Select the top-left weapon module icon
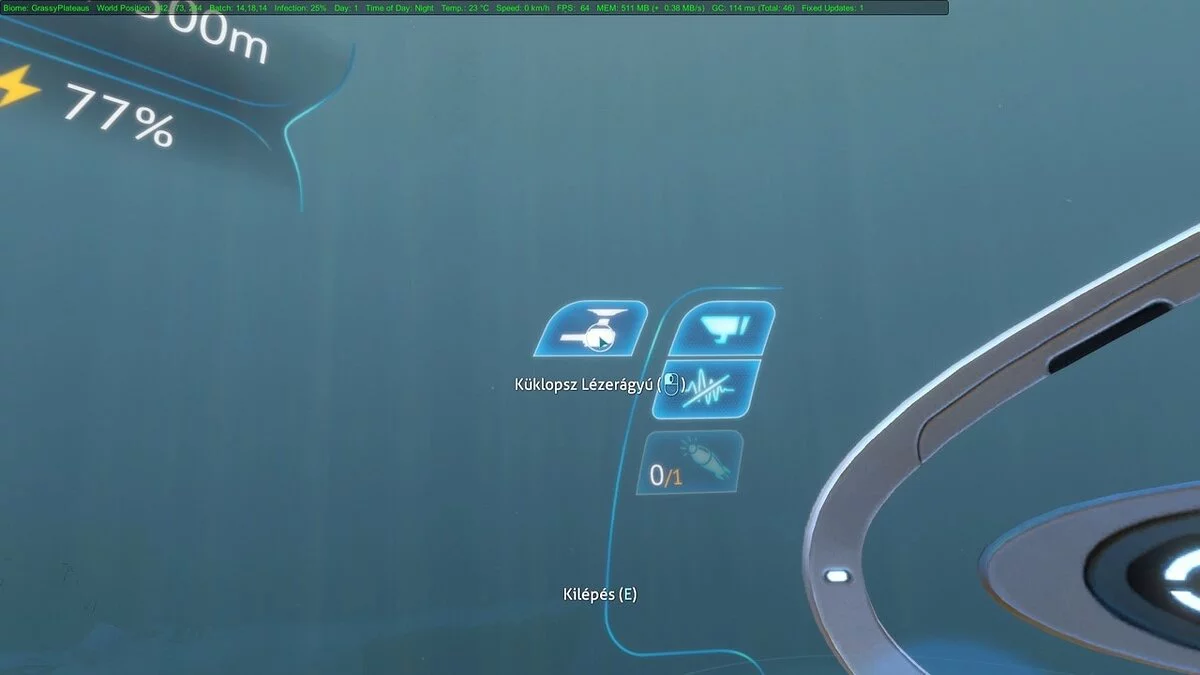The width and height of the screenshot is (1200, 675). coord(590,329)
